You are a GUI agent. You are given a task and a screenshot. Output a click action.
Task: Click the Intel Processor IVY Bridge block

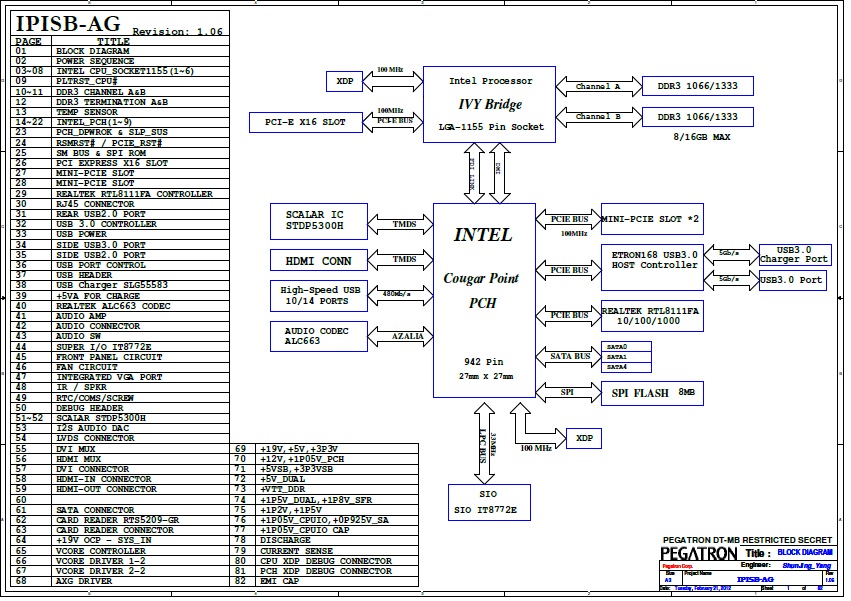click(x=490, y=105)
